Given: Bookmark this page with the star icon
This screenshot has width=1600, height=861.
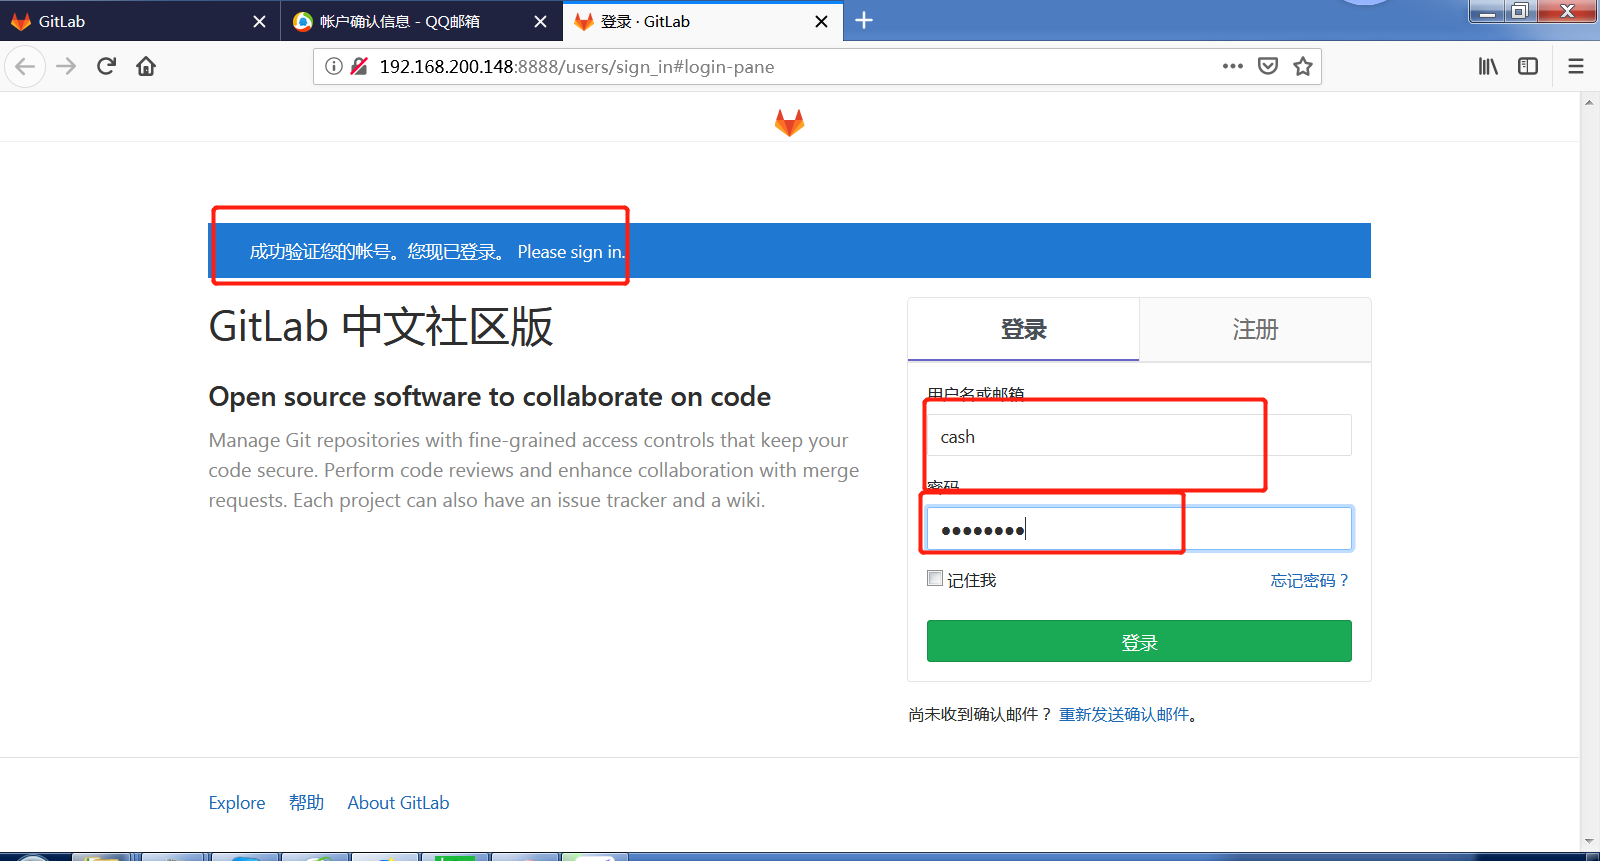Looking at the screenshot, I should 1303,66.
